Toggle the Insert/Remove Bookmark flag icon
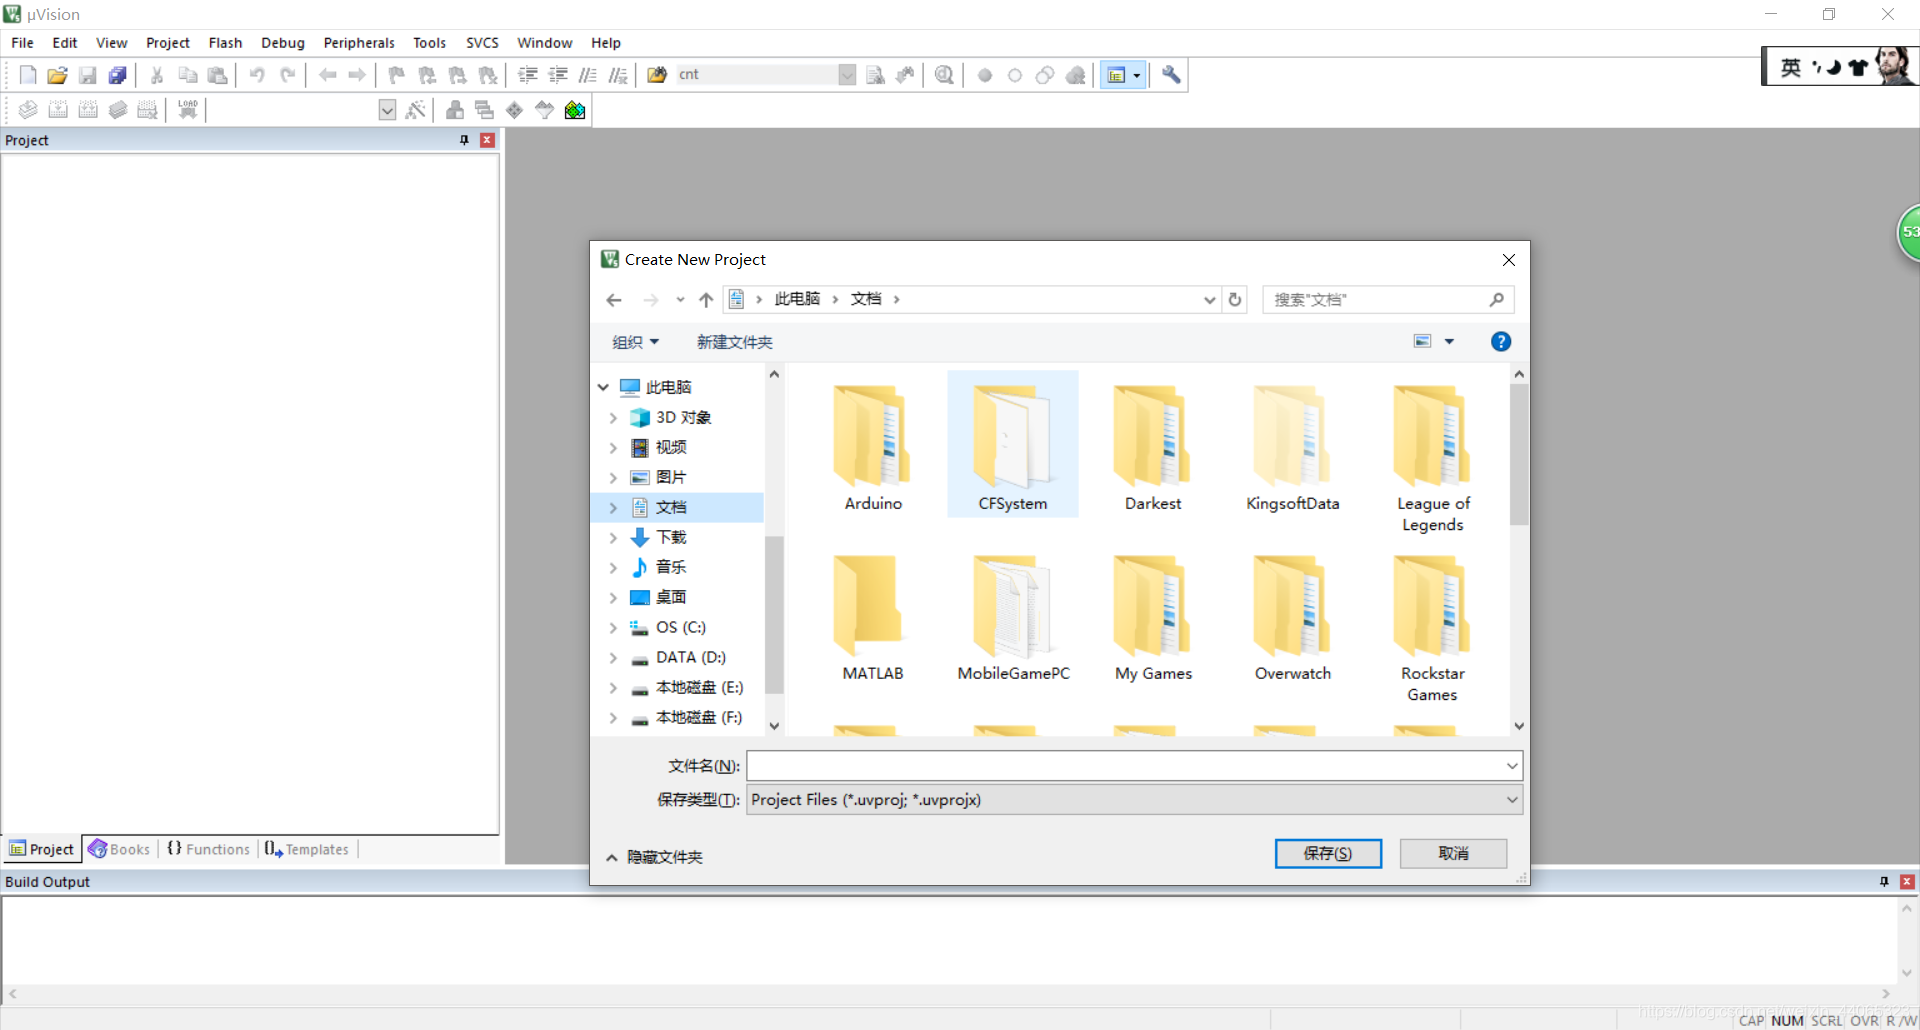Image resolution: width=1920 pixels, height=1030 pixels. (x=397, y=75)
